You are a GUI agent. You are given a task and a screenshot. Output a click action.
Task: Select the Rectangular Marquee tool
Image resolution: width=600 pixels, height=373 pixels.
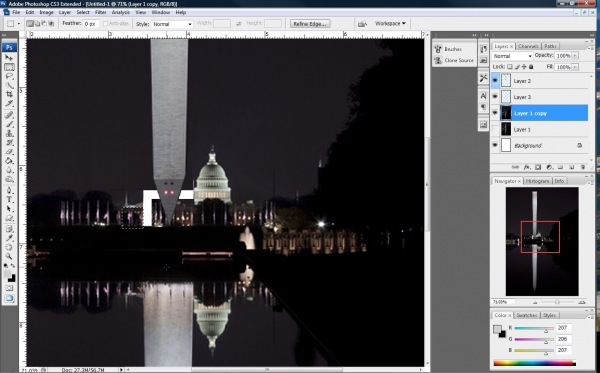pyautogui.click(x=9, y=67)
